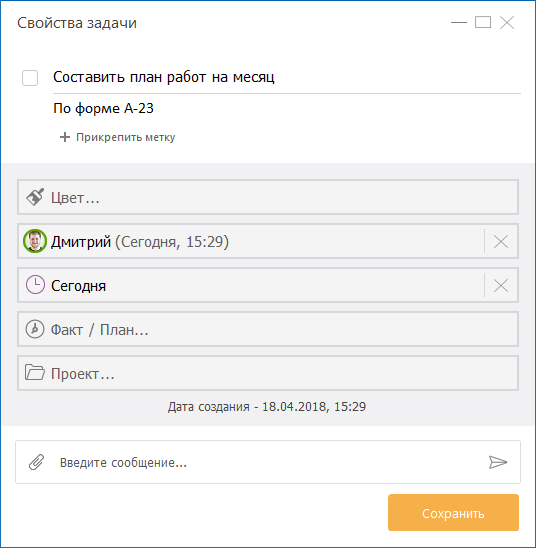
Task: Open the Сегодня deadline dropdown
Action: click(x=251, y=285)
